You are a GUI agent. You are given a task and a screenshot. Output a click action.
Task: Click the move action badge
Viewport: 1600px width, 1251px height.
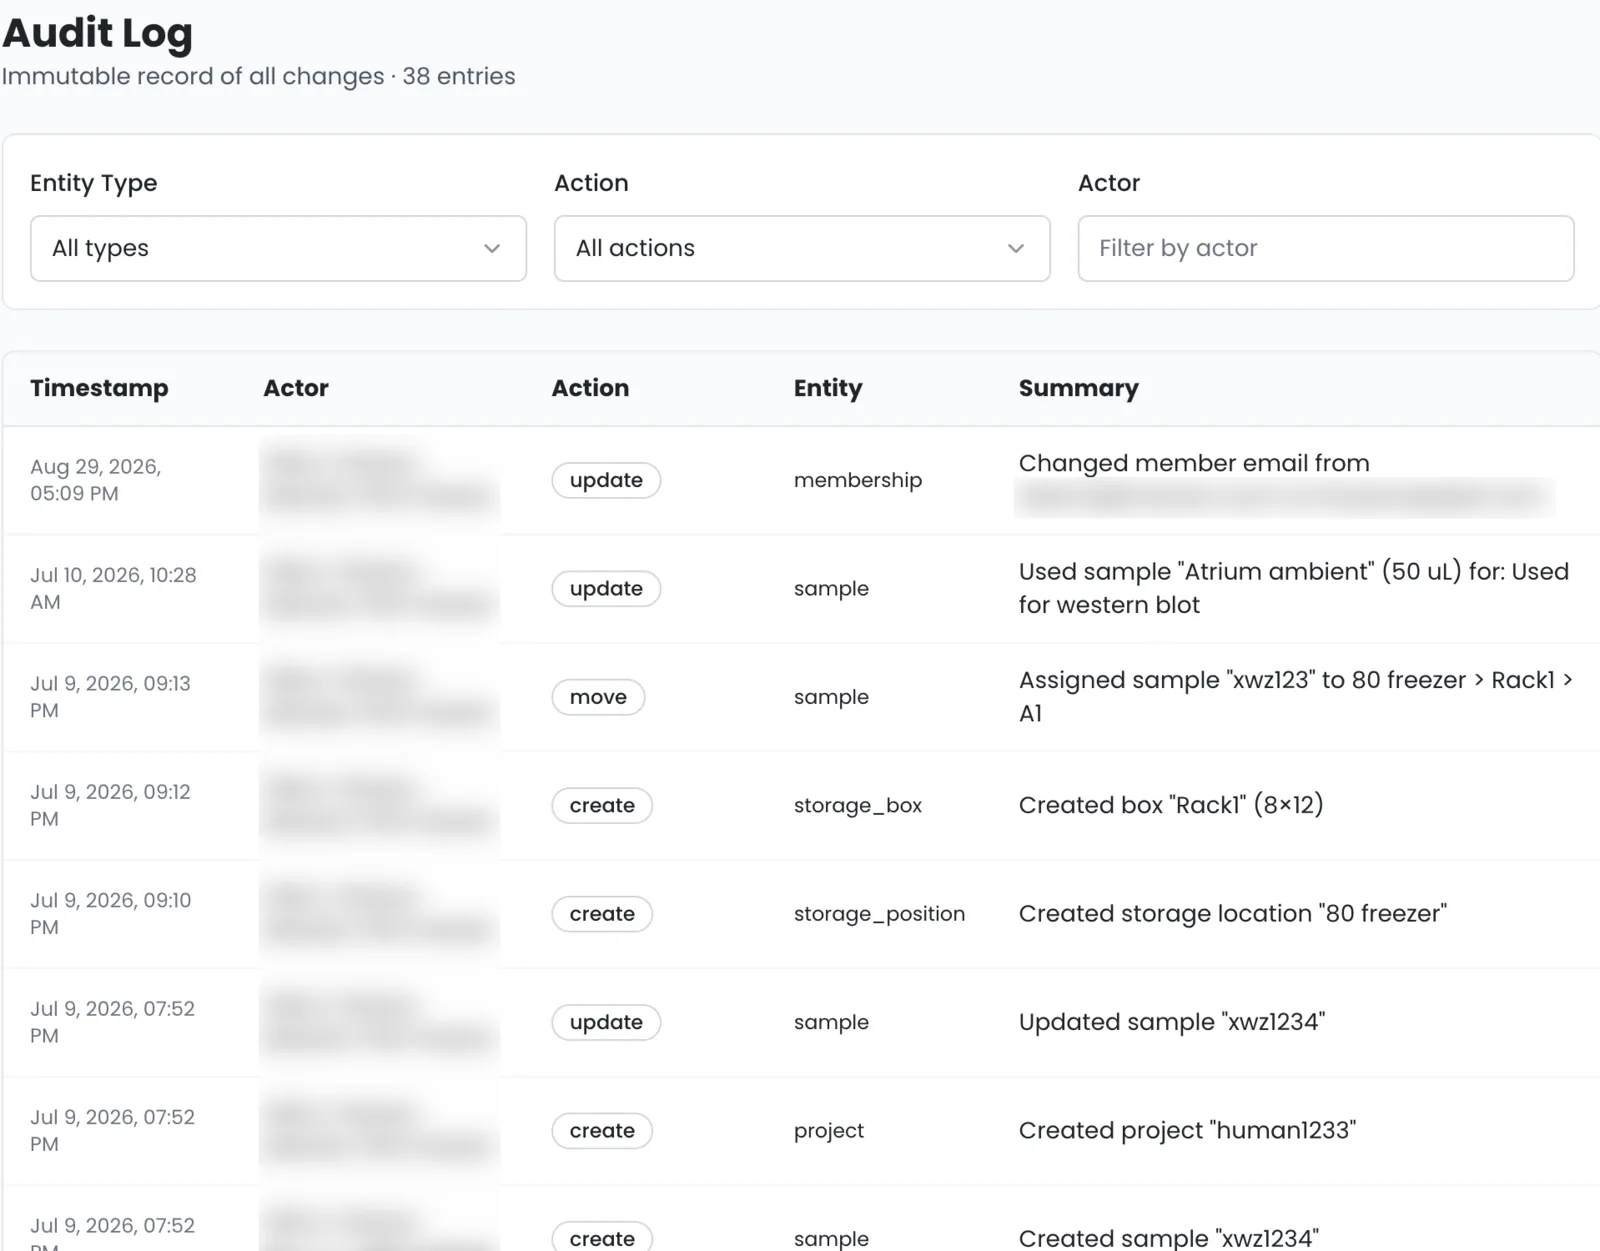coord(598,697)
